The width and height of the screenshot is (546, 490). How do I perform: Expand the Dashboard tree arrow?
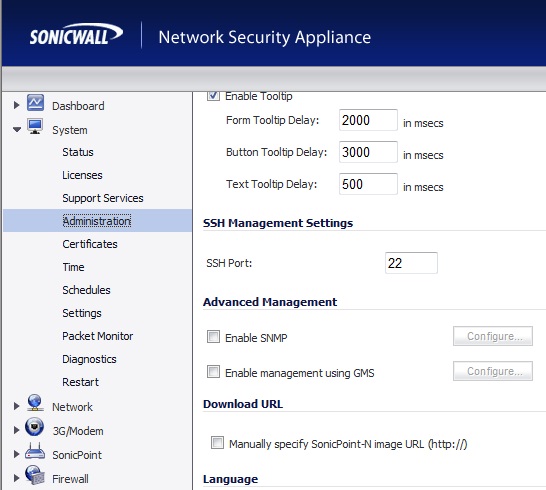coord(16,105)
